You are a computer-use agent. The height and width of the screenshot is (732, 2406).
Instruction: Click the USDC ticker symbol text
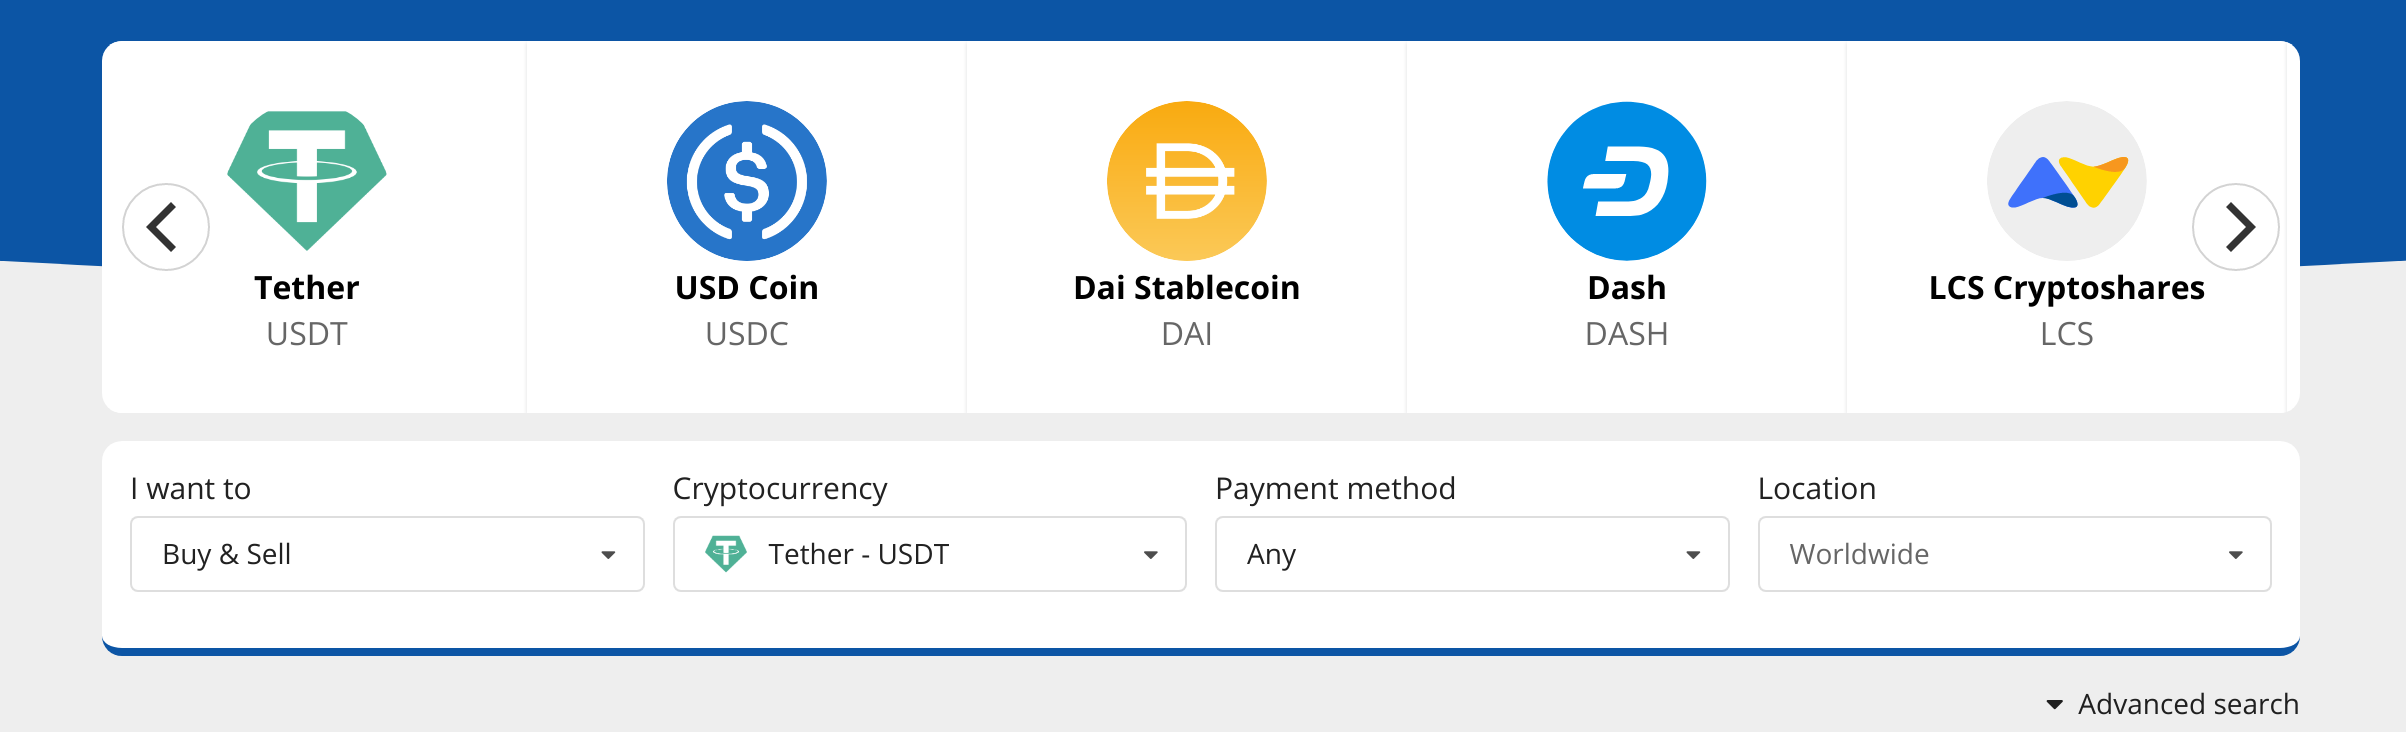[747, 334]
